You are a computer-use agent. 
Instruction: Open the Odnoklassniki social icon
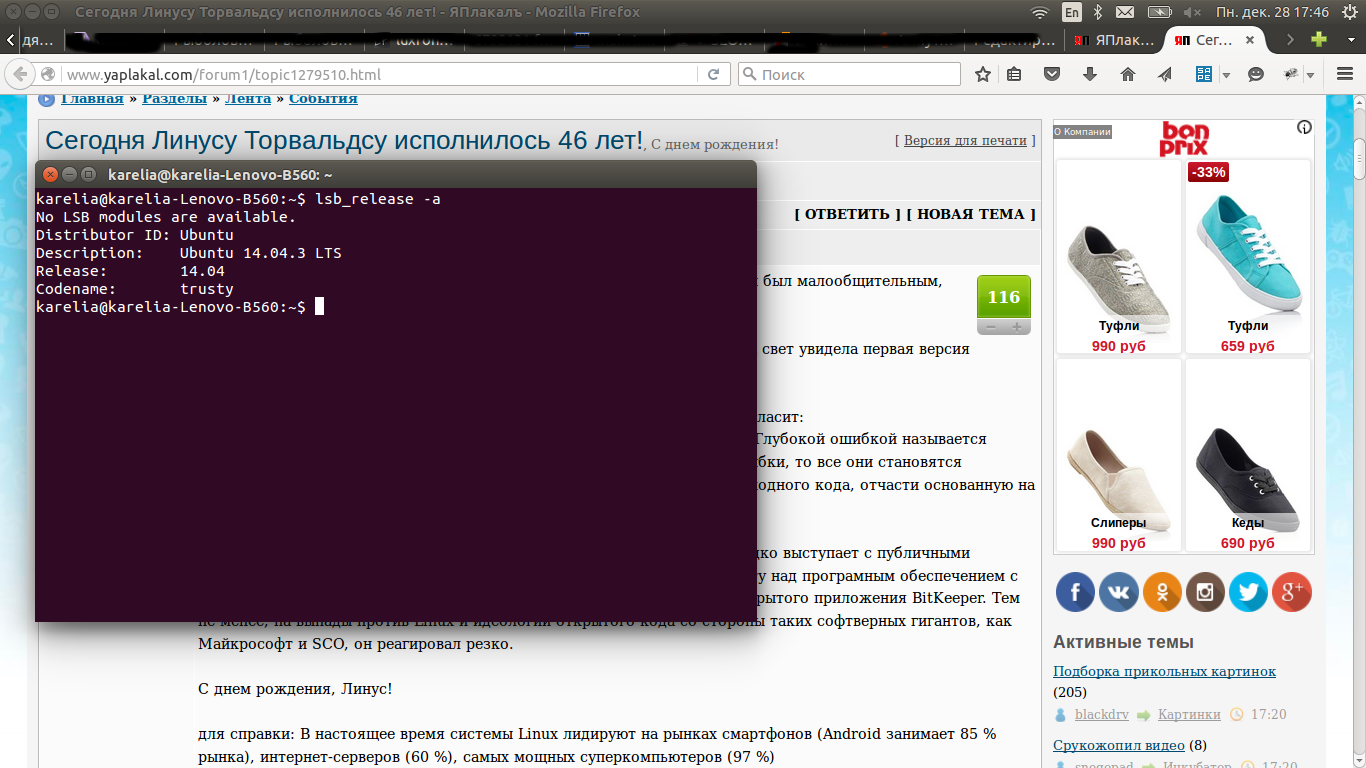1162,592
